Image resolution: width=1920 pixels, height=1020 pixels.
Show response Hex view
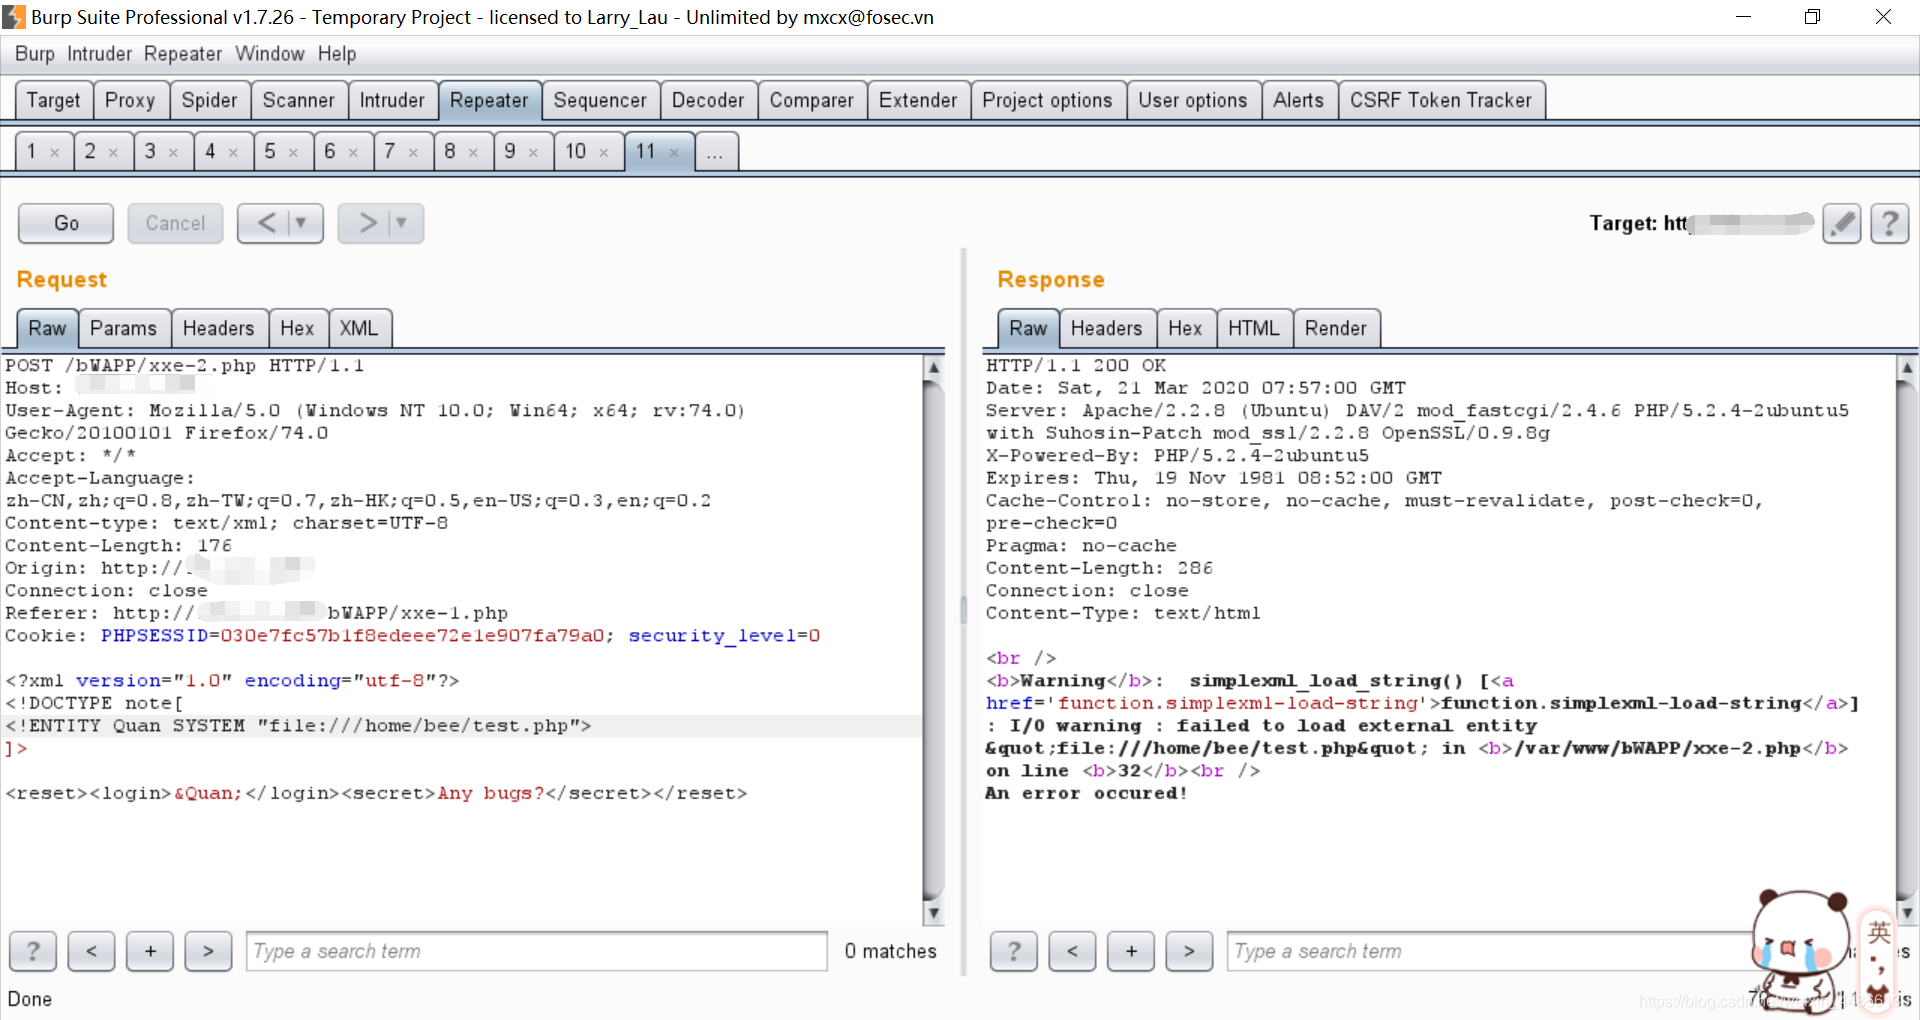click(1185, 328)
